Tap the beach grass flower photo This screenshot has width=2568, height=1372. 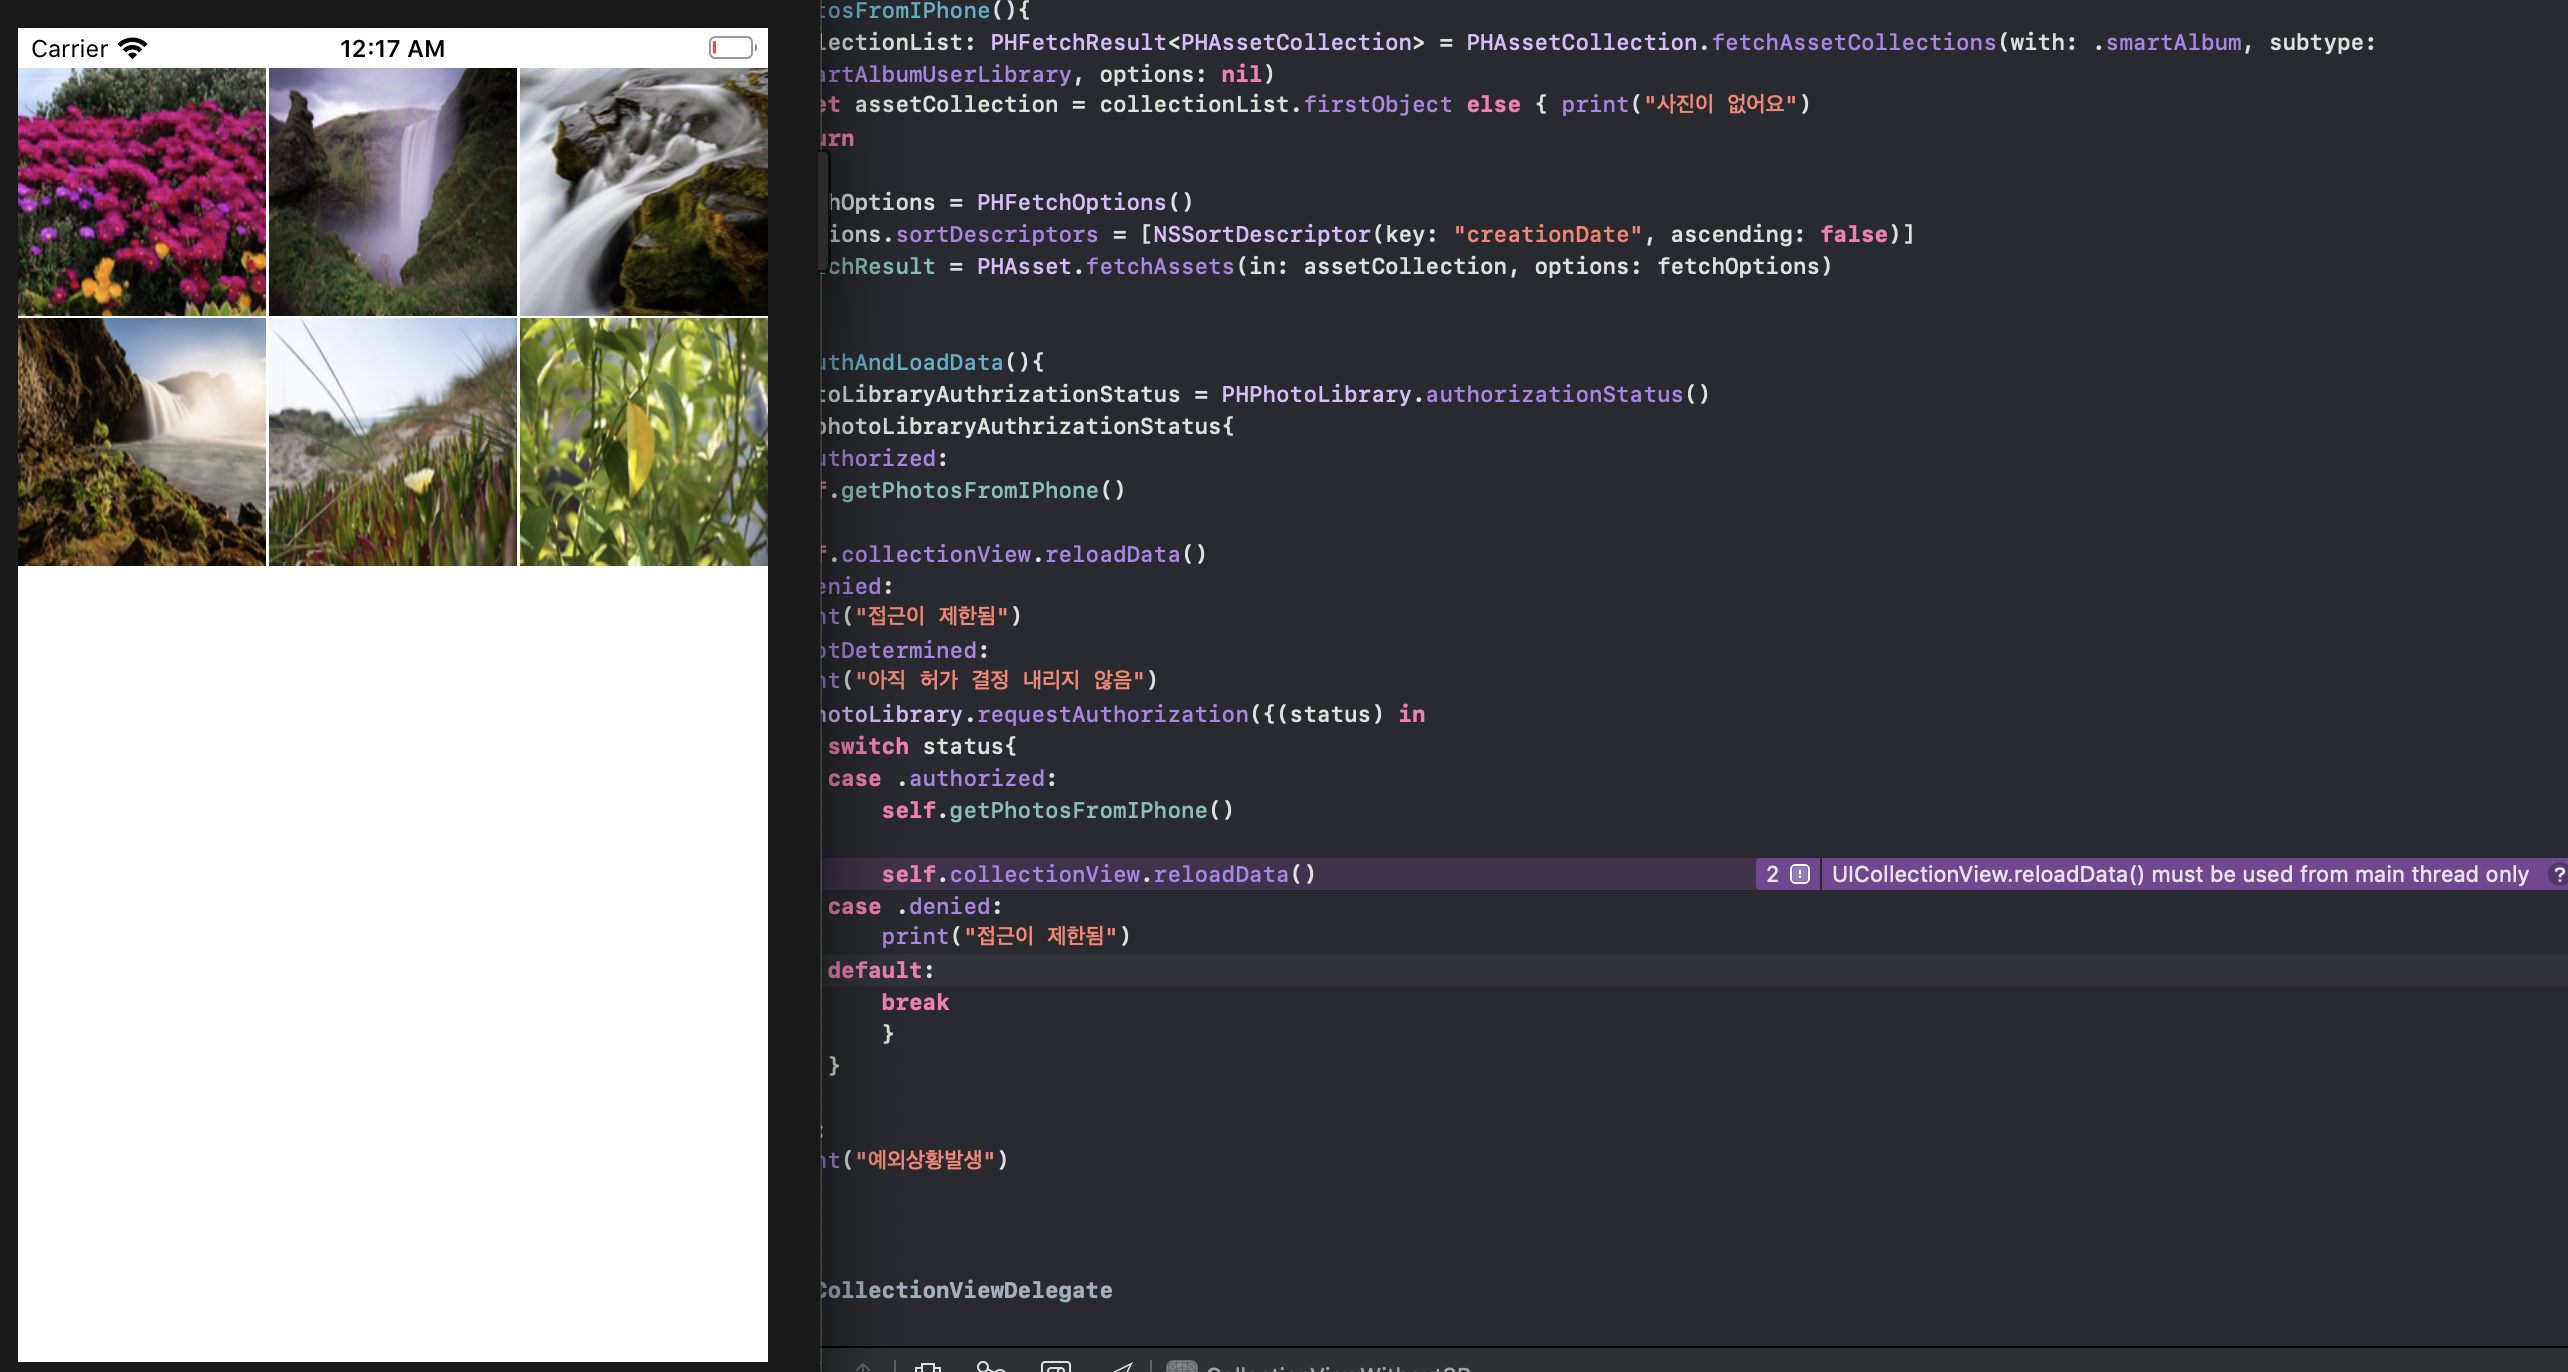pos(393,442)
